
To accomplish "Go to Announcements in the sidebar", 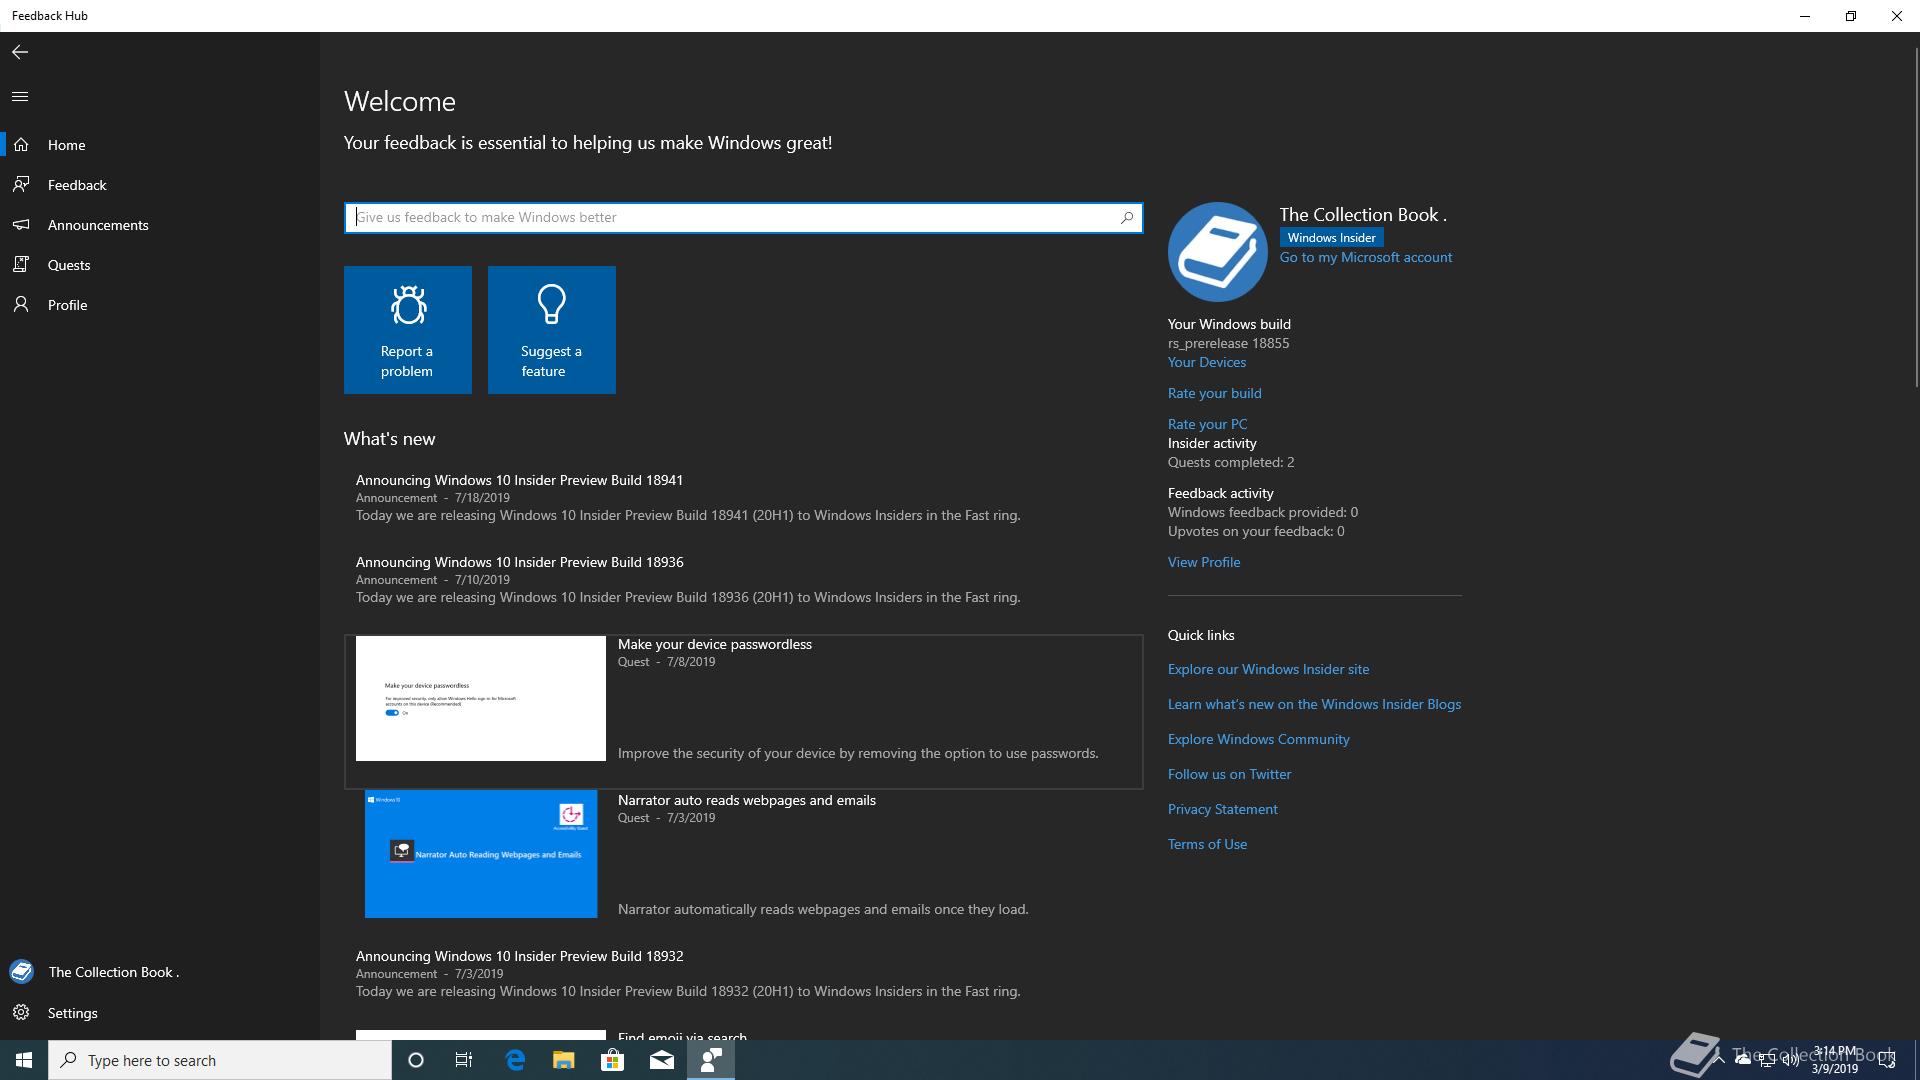I will click(x=97, y=225).
